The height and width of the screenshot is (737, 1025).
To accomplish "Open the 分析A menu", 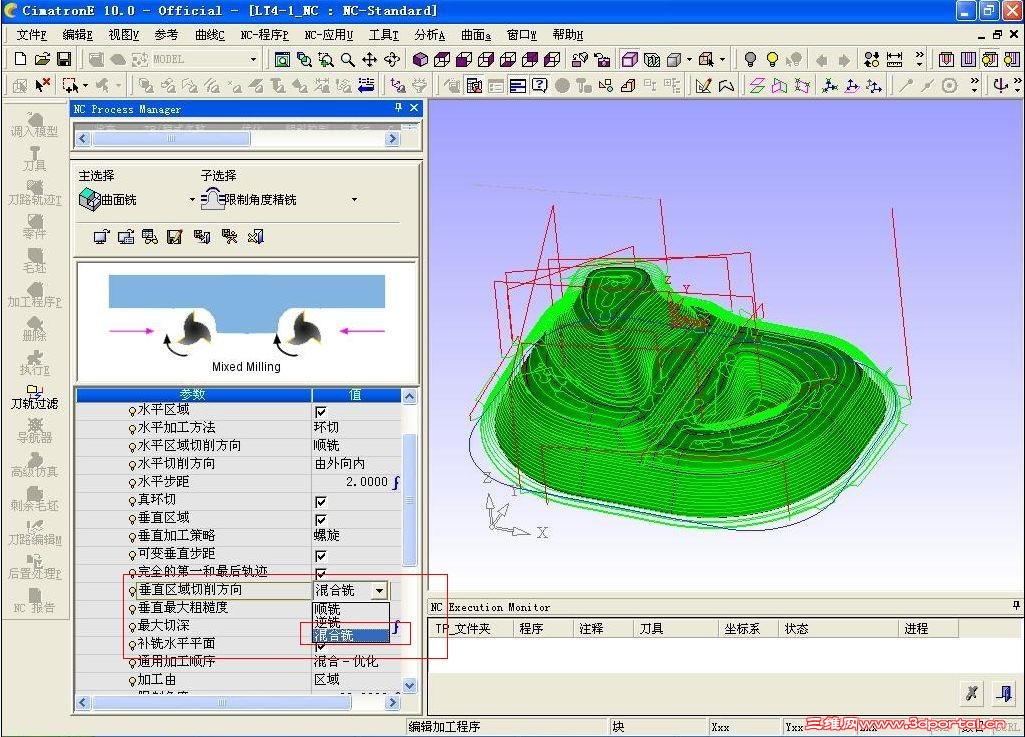I will pos(429,35).
